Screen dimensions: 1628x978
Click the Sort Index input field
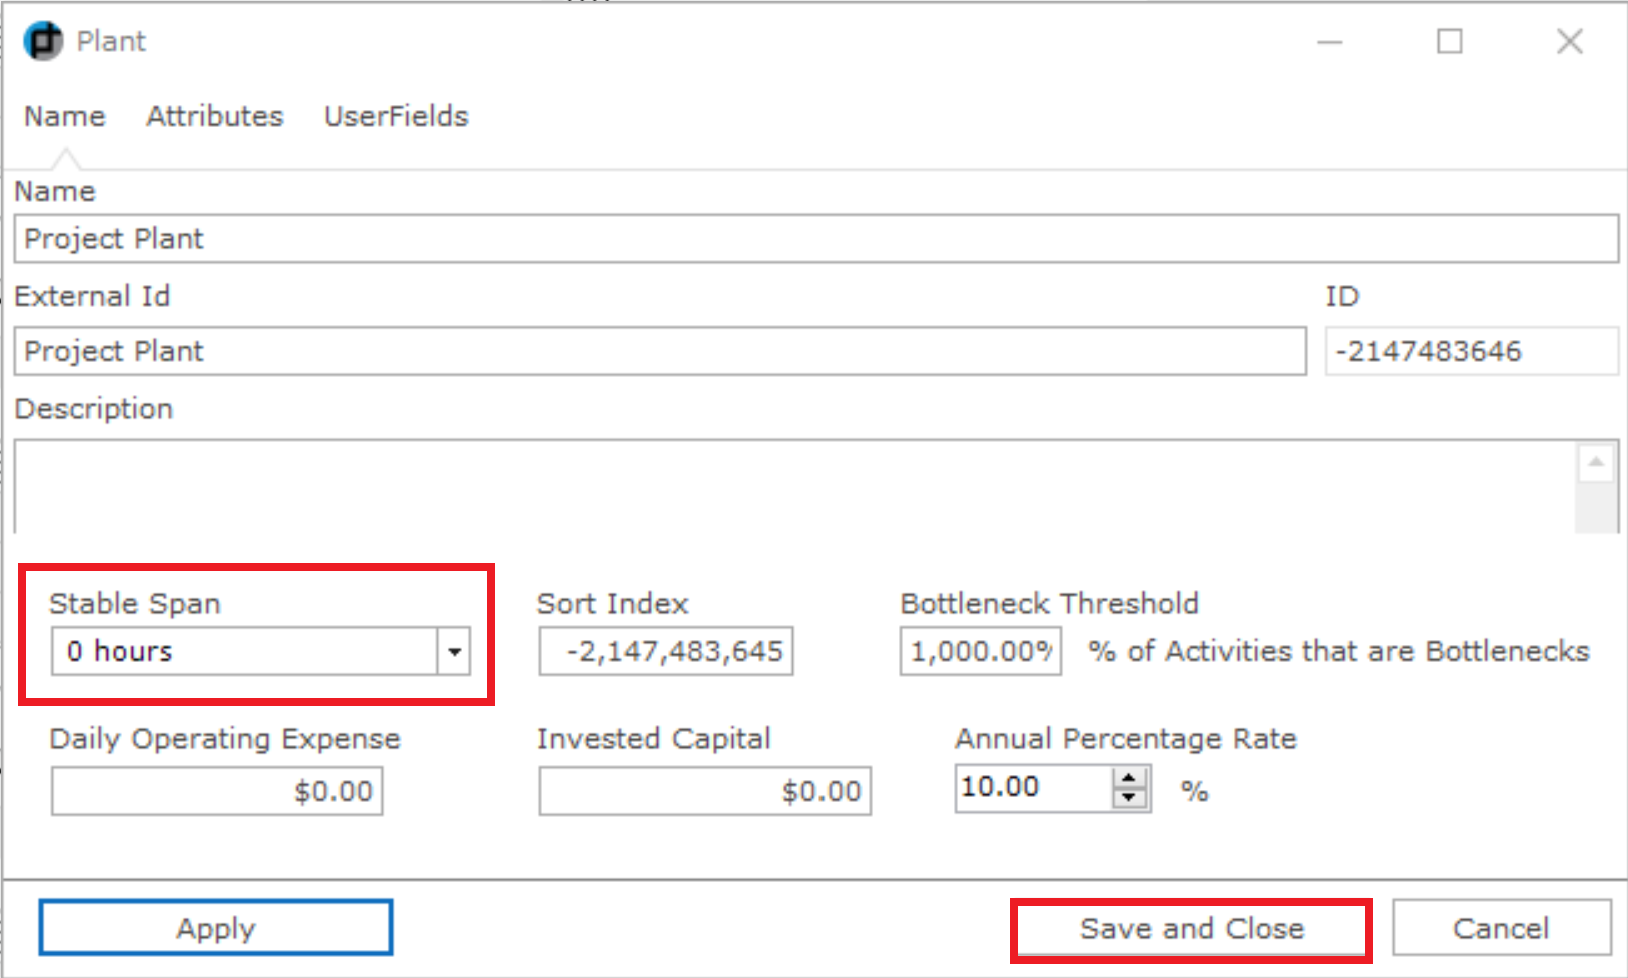pyautogui.click(x=666, y=652)
